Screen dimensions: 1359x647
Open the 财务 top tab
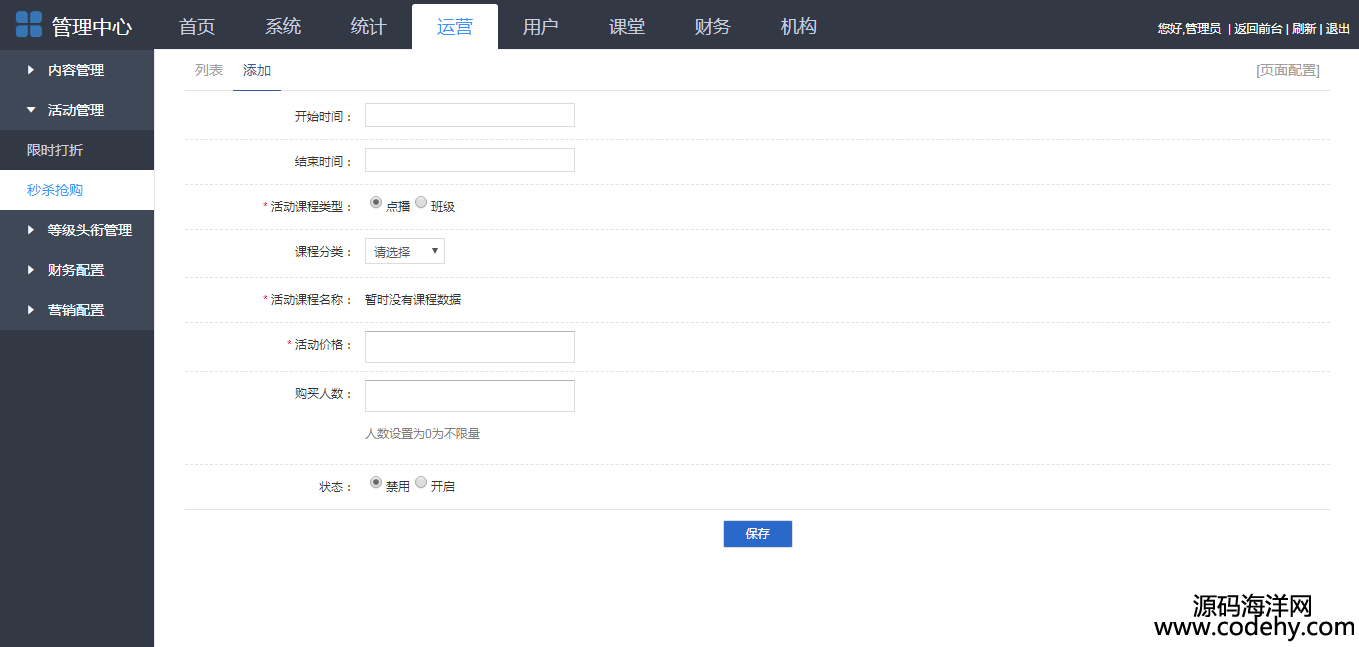tap(713, 26)
